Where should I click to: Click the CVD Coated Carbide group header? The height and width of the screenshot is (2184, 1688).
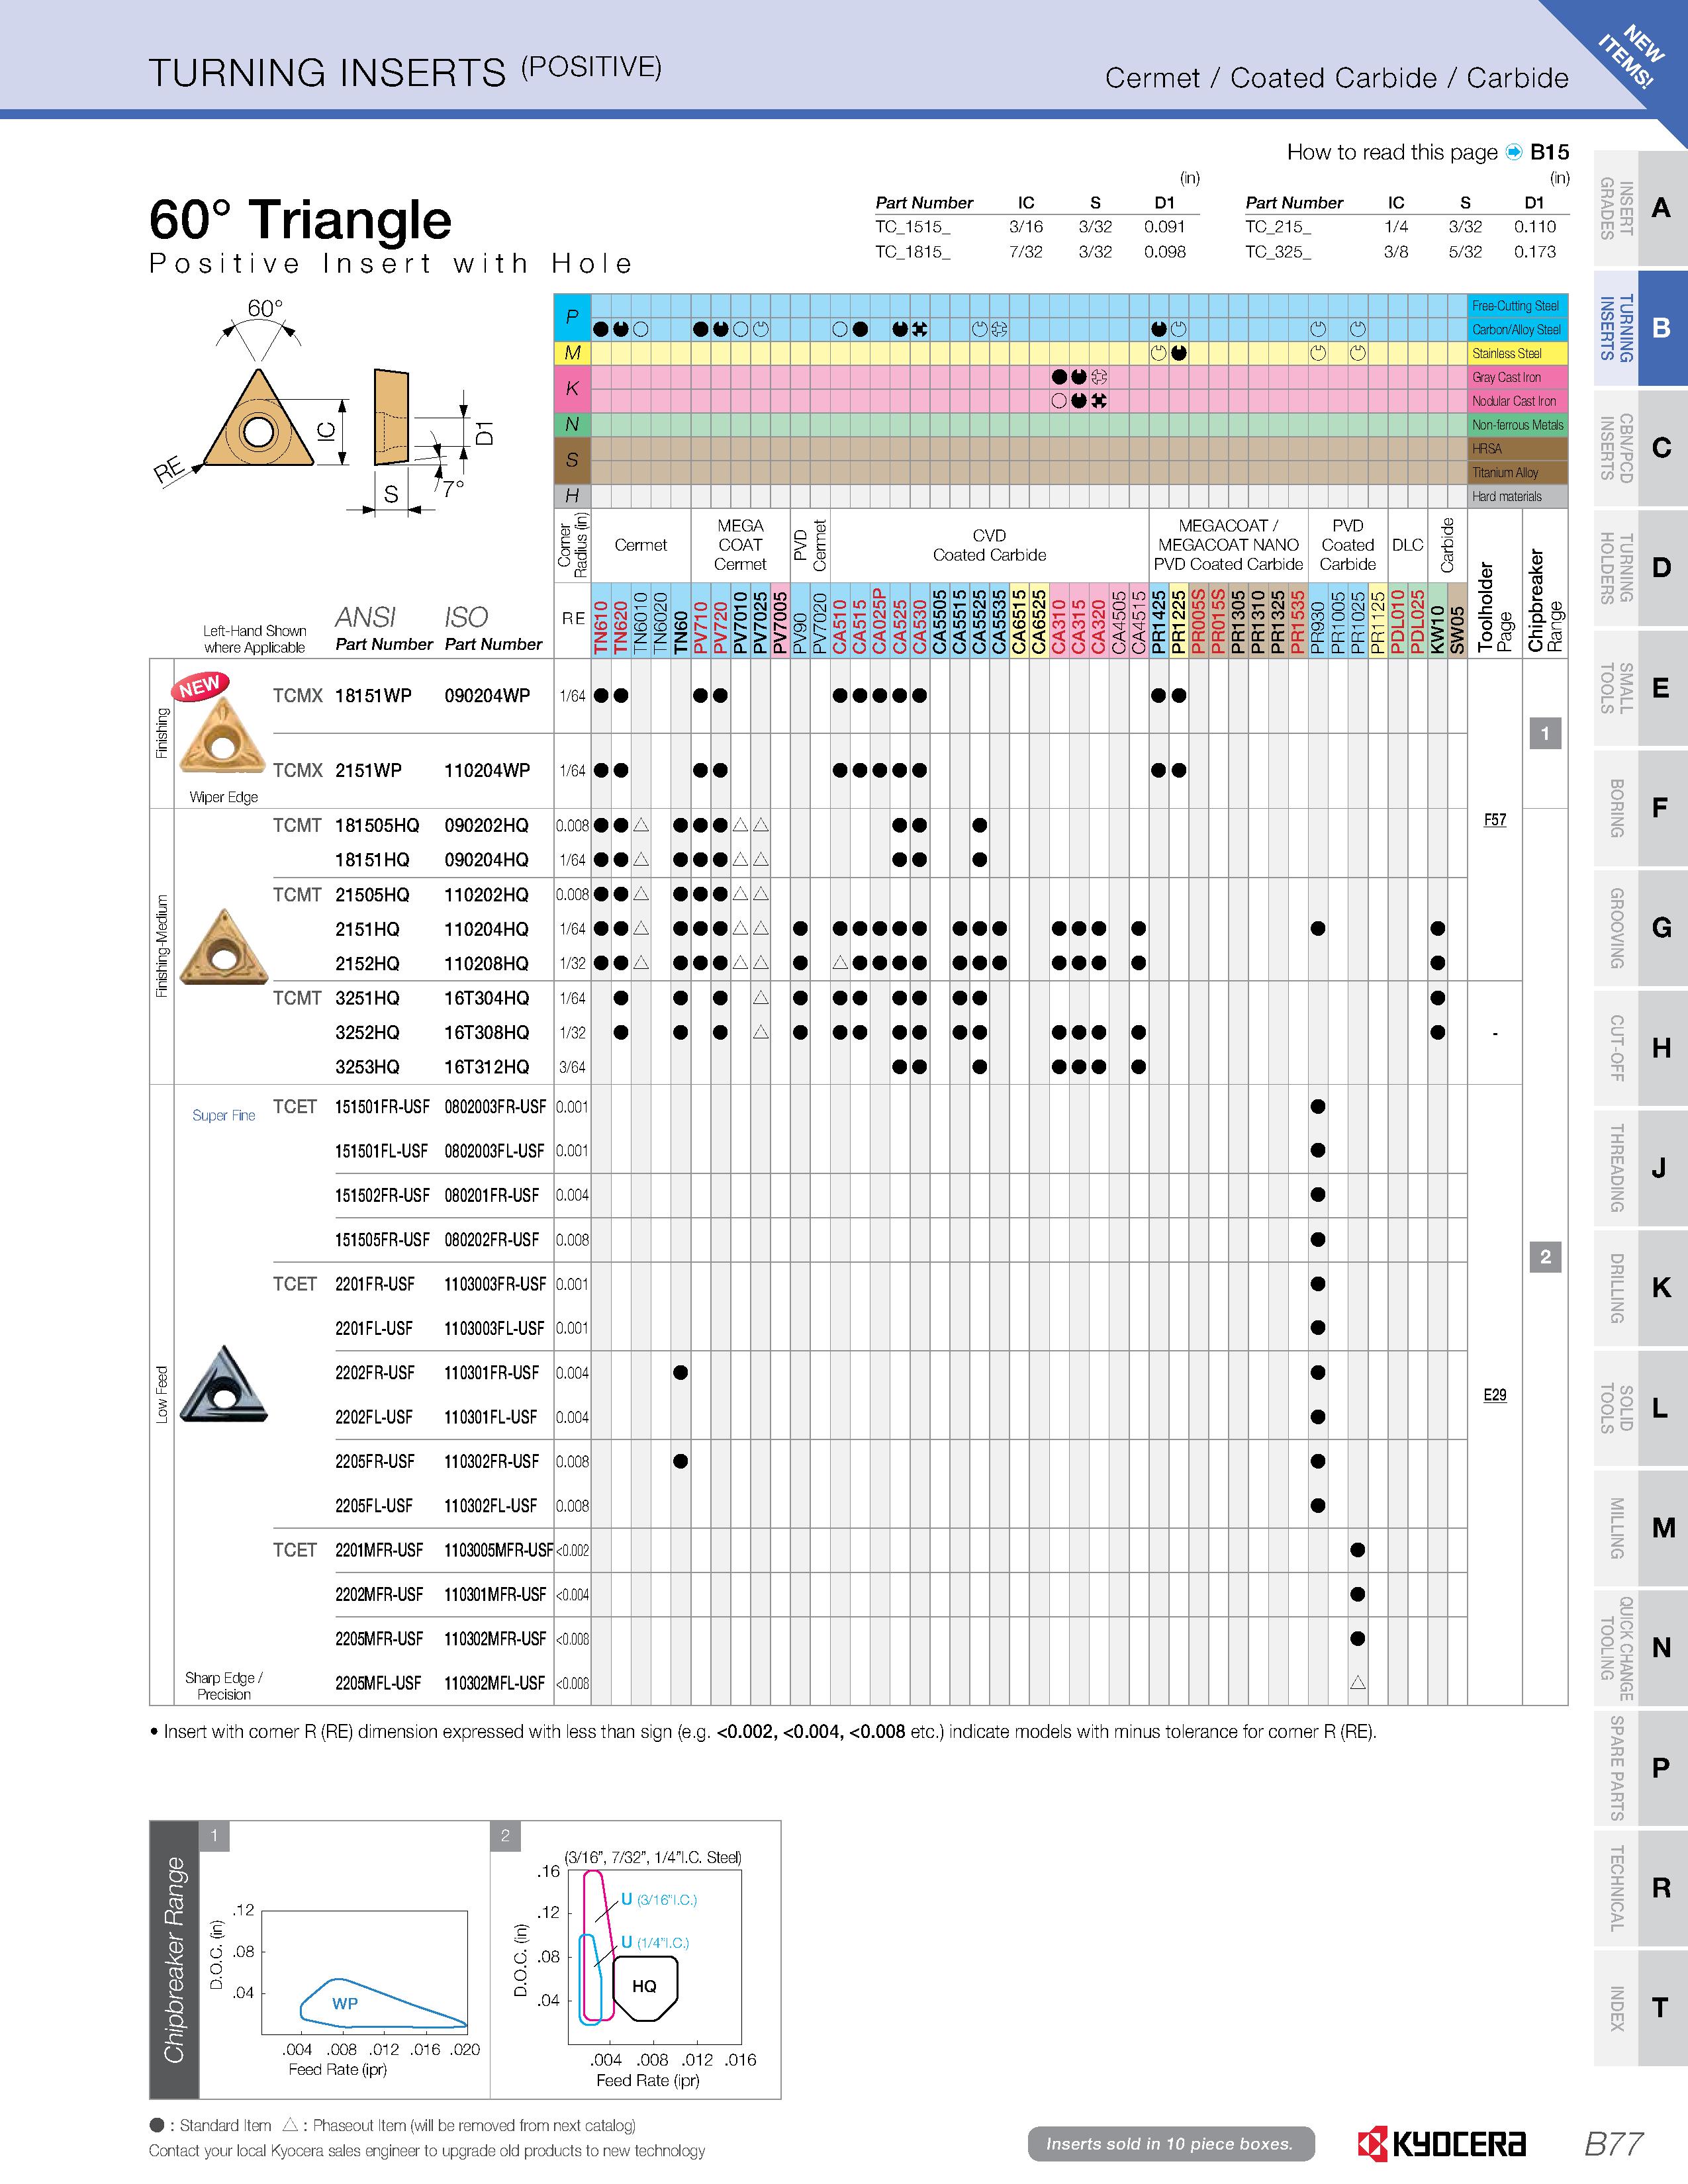click(x=989, y=545)
